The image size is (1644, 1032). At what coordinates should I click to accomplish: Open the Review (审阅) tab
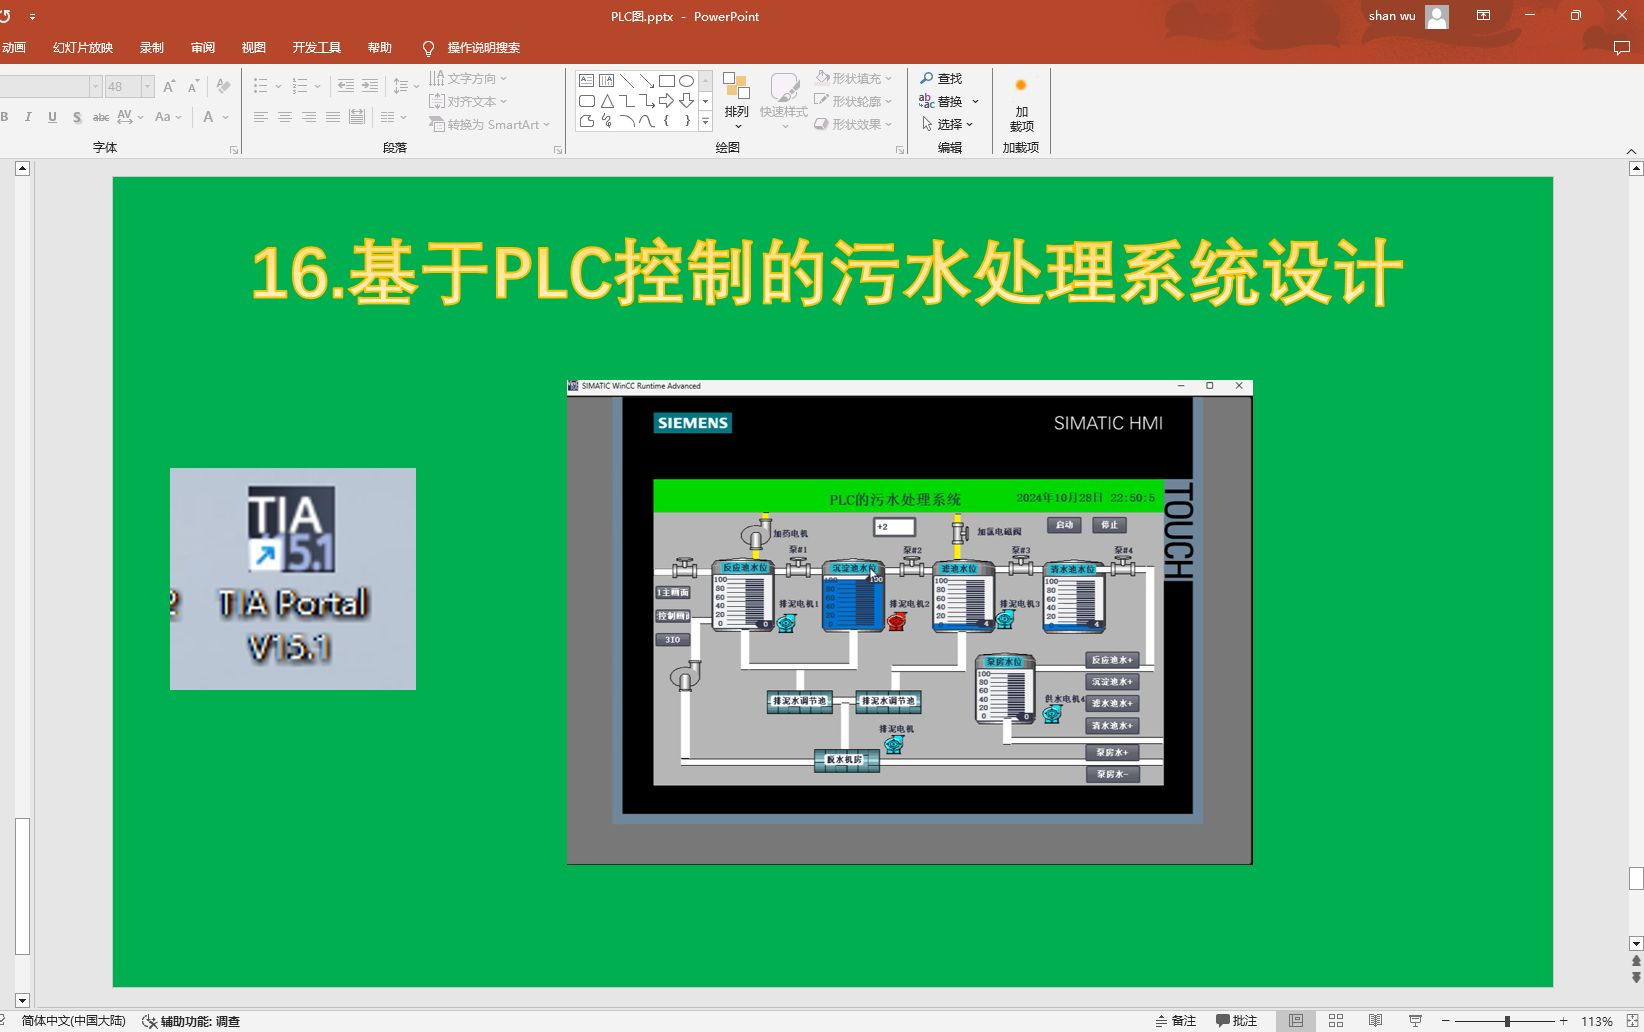point(203,48)
